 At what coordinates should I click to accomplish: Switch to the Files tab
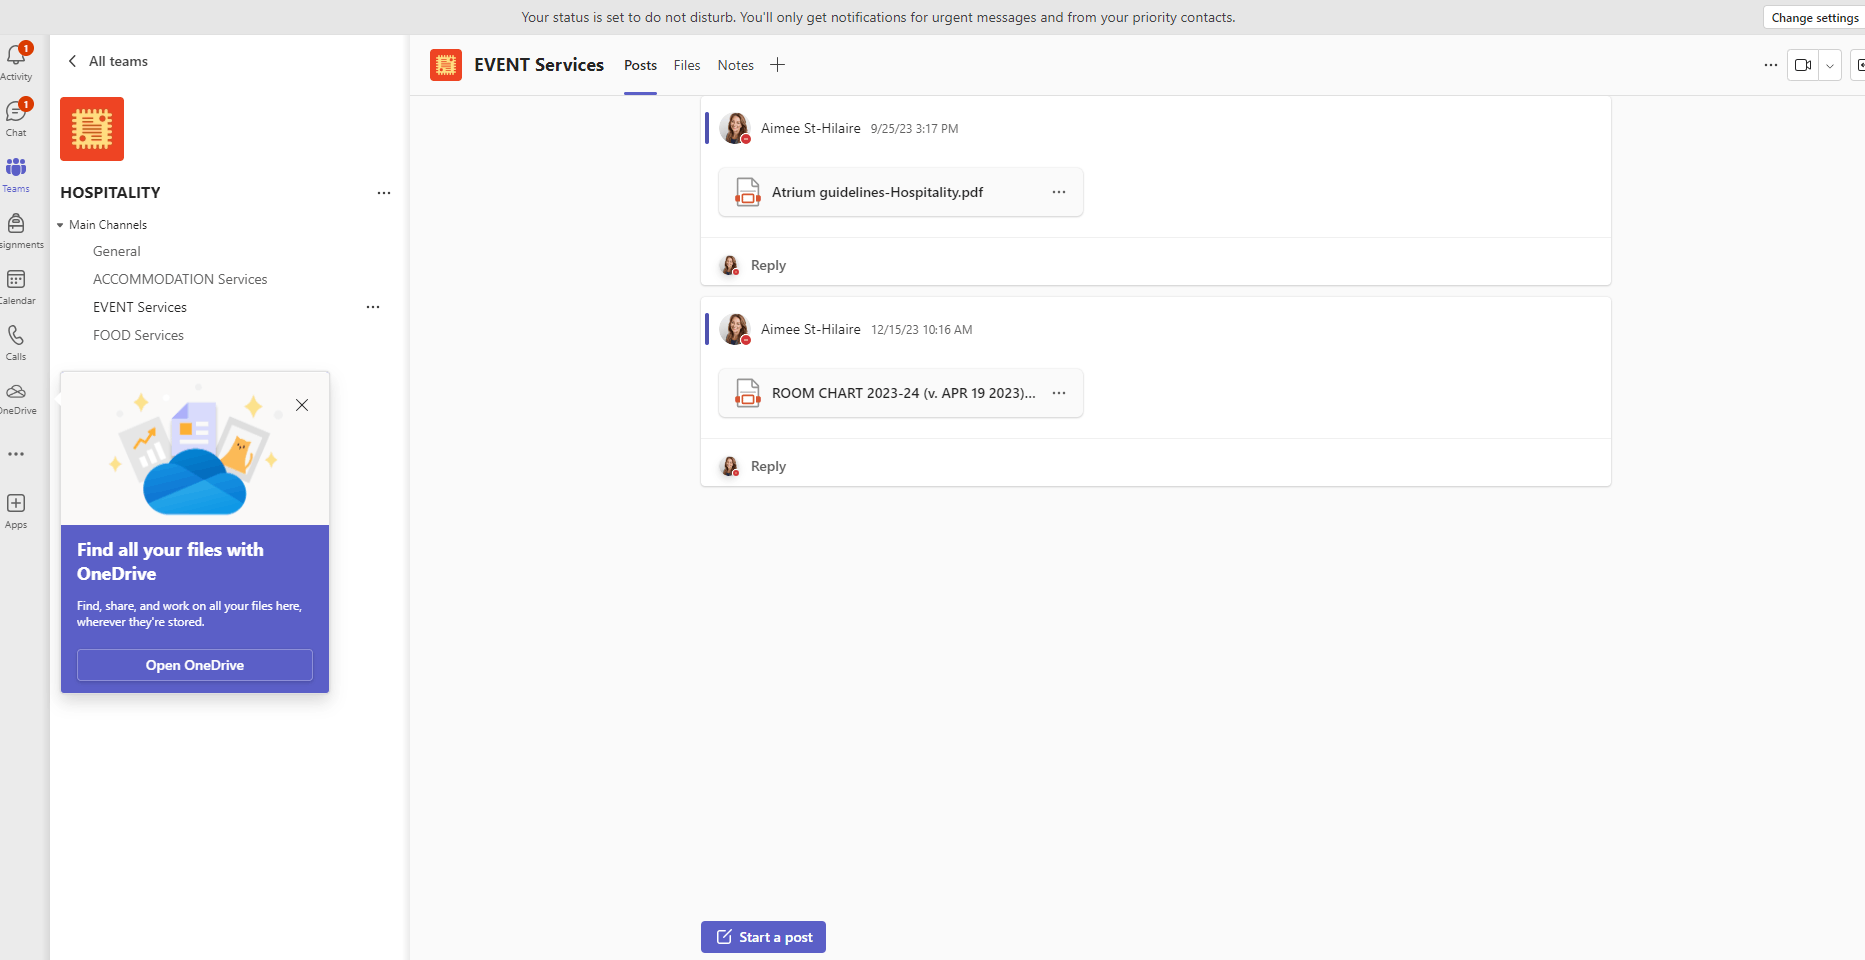point(687,65)
